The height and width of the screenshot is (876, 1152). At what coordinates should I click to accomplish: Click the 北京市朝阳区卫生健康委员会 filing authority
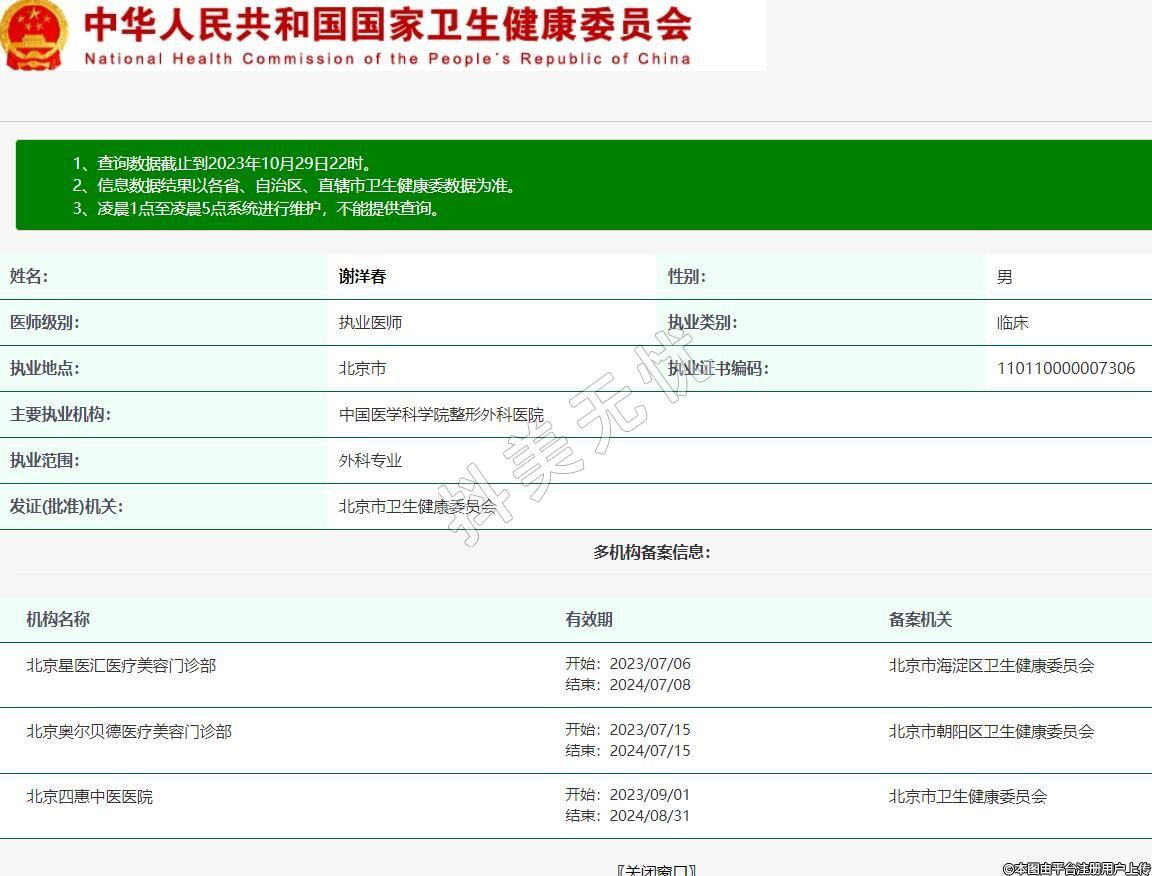pyautogui.click(x=991, y=731)
